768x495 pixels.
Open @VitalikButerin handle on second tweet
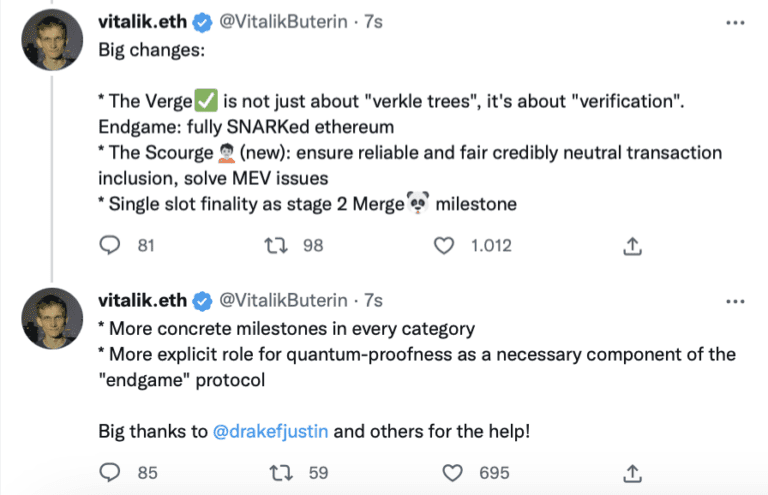283,300
